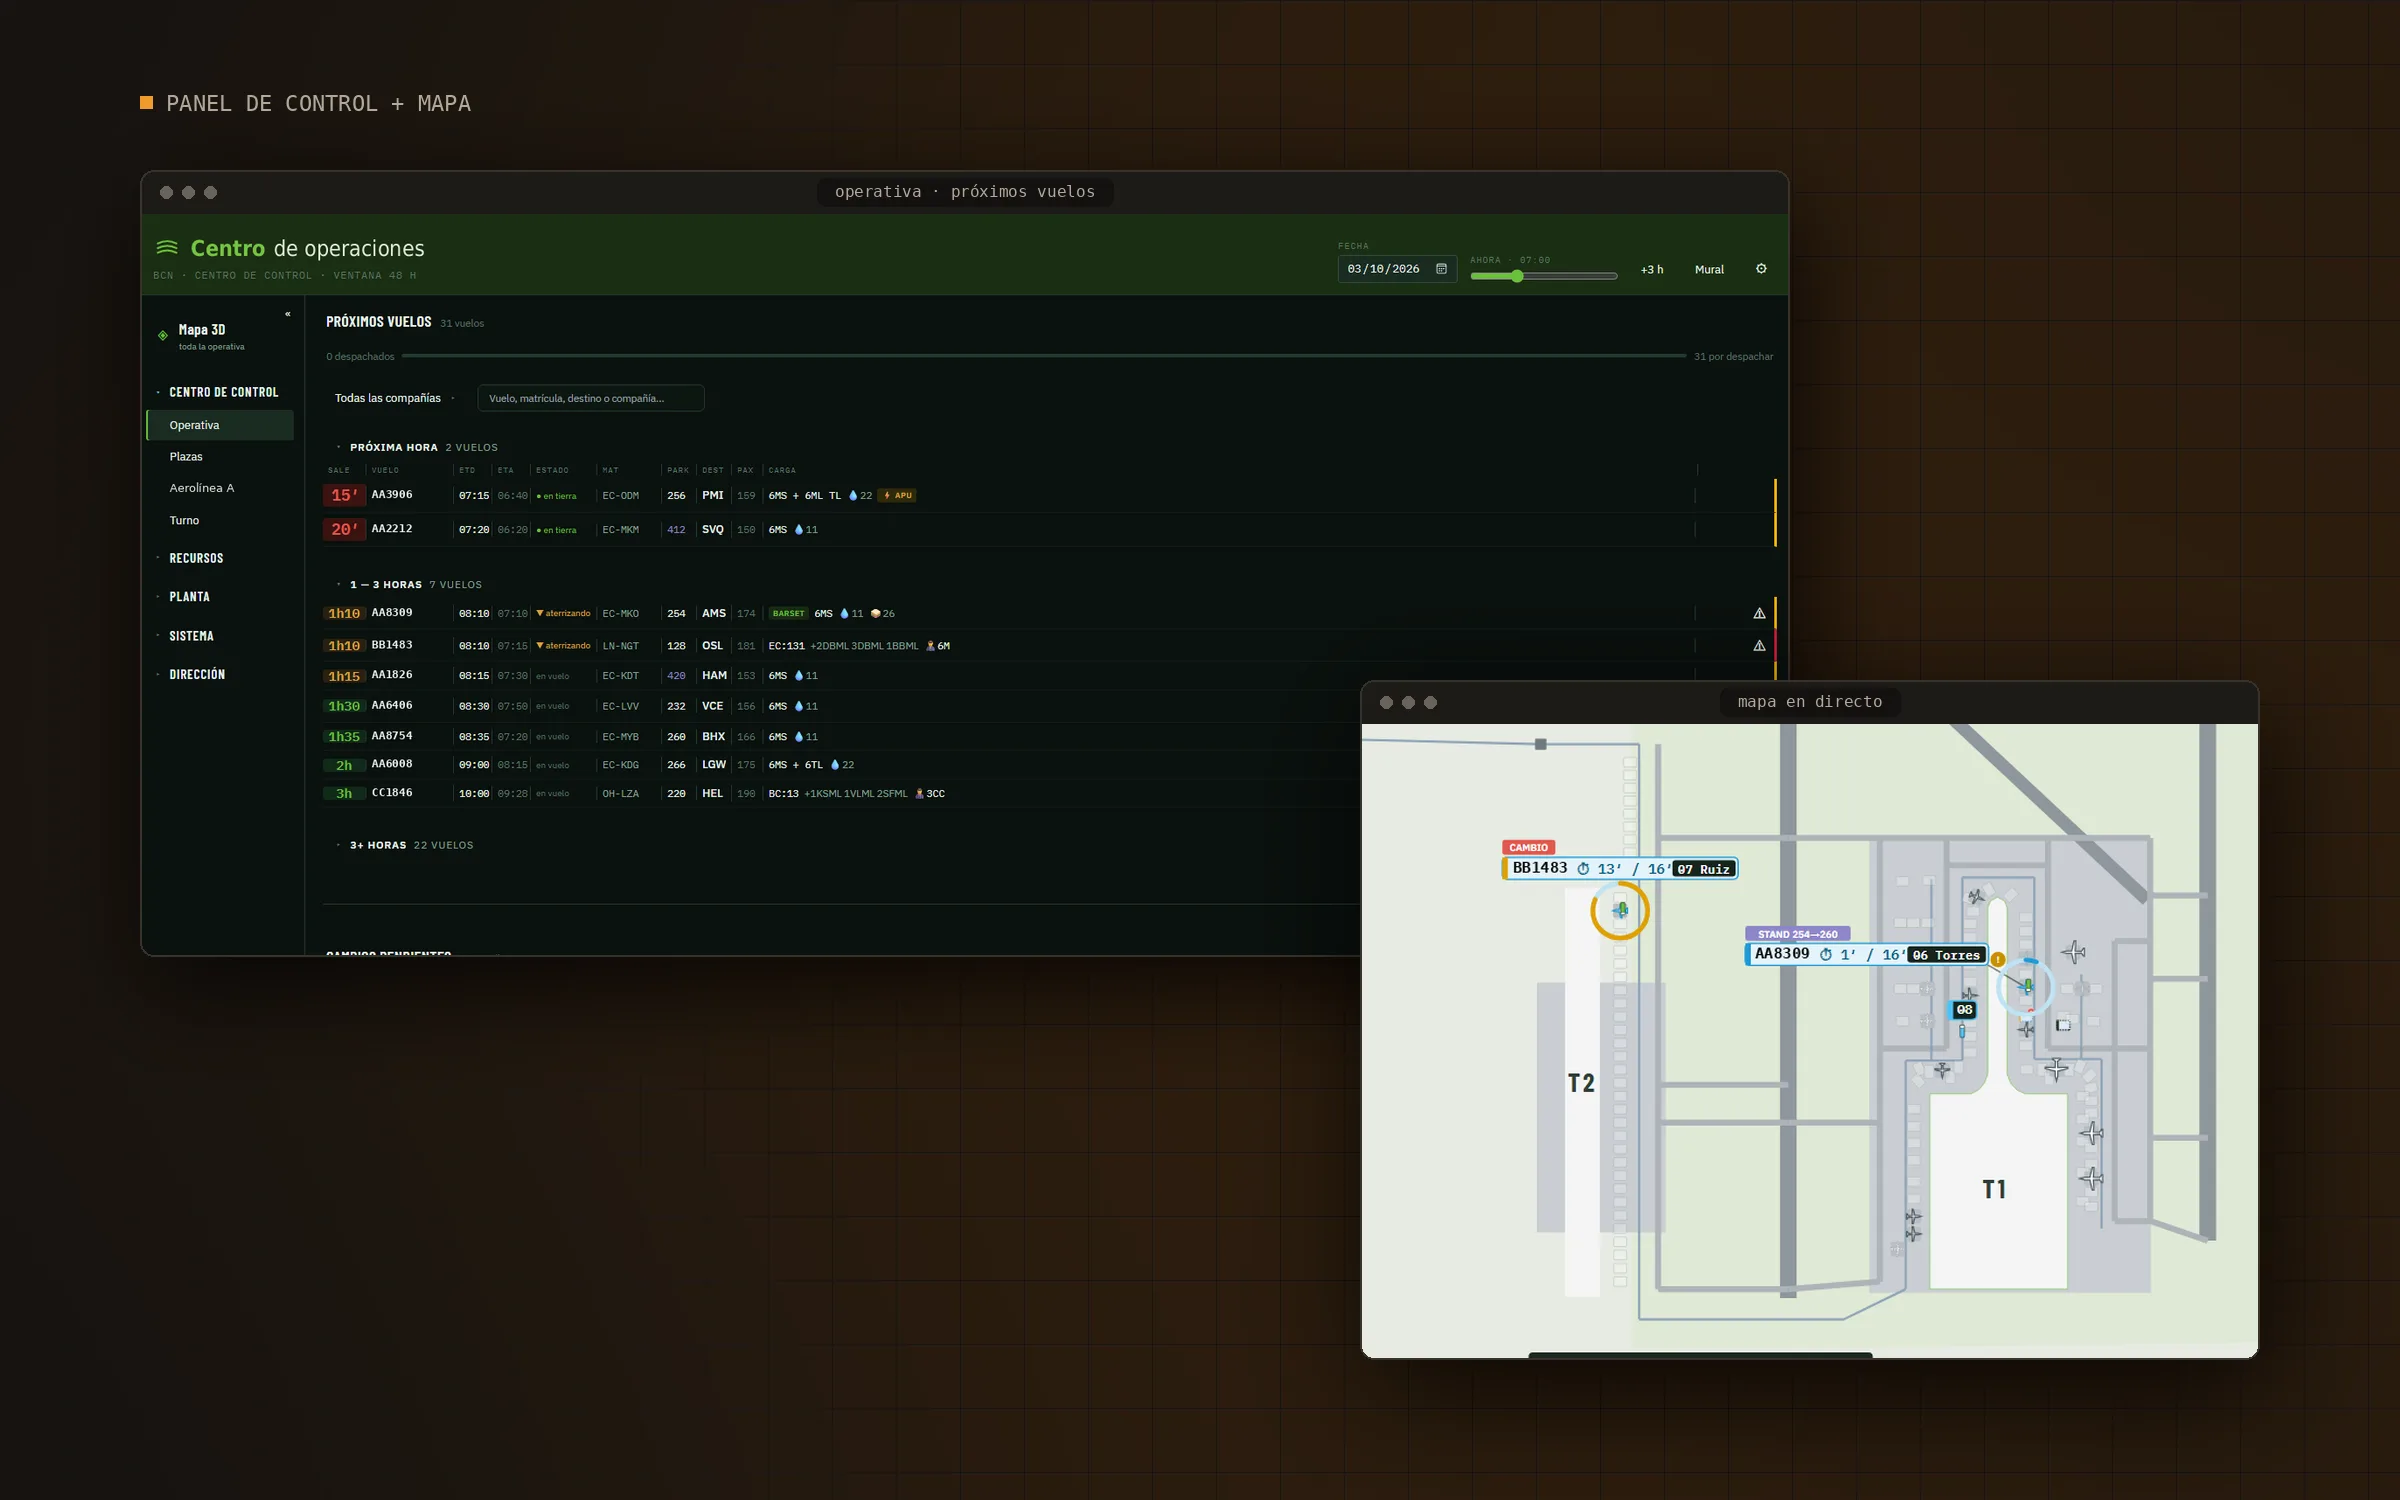This screenshot has height=1500, width=2400.
Task: Click the Mapa 3D diamond icon
Action: point(163,336)
